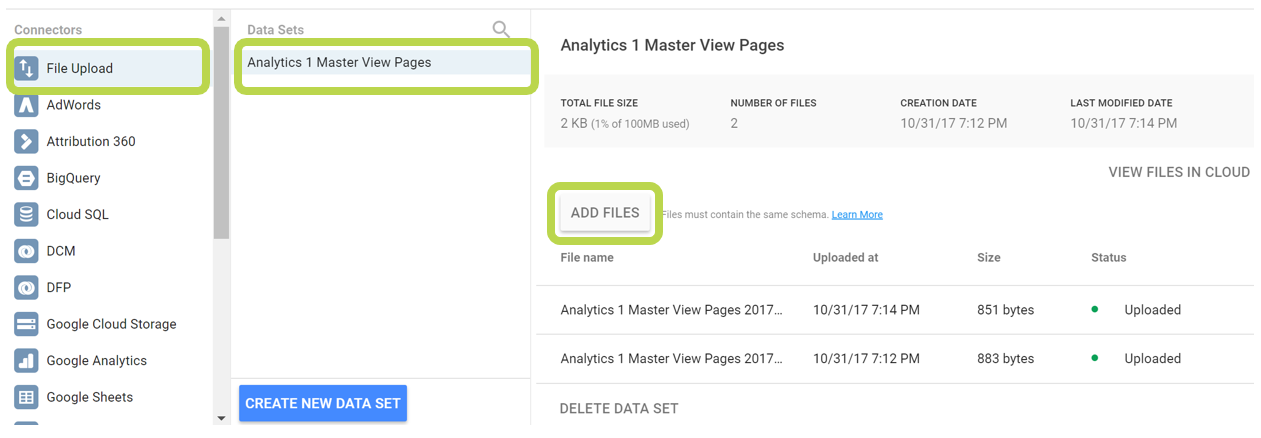This screenshot has width=1261, height=438.
Task: Click the ADD FILES button
Action: (605, 213)
